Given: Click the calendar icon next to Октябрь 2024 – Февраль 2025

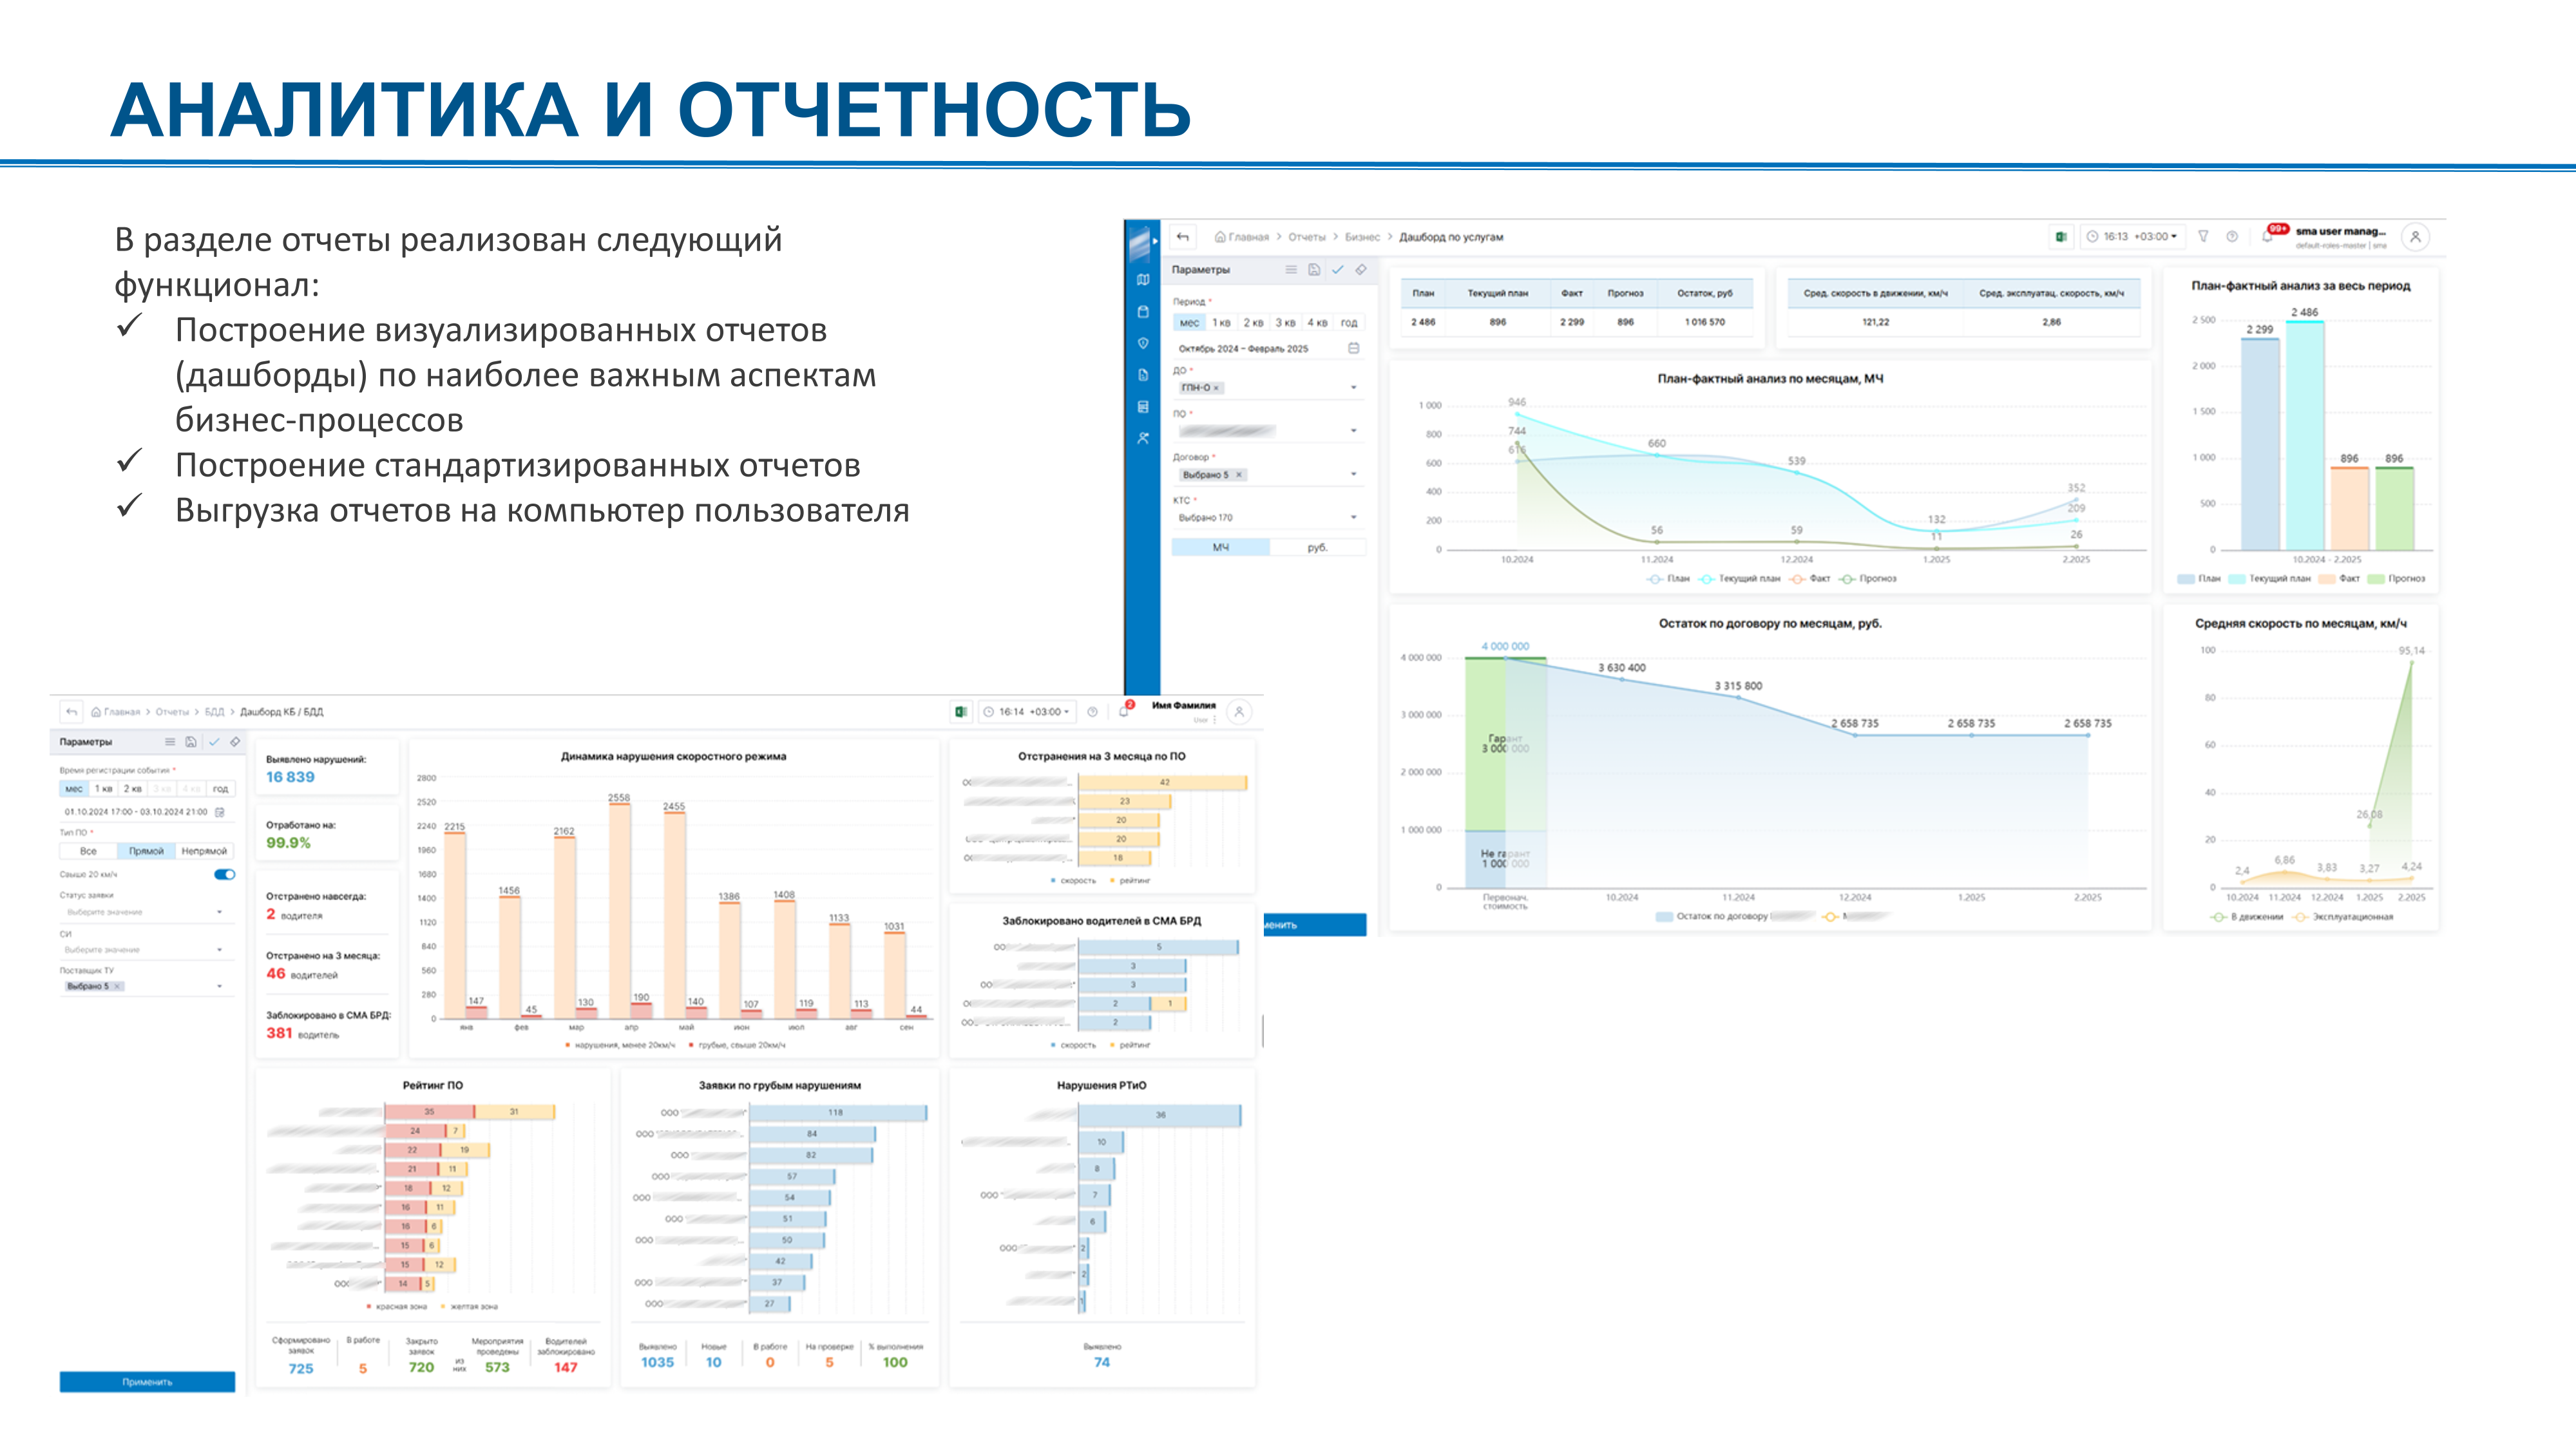Looking at the screenshot, I should point(1353,349).
